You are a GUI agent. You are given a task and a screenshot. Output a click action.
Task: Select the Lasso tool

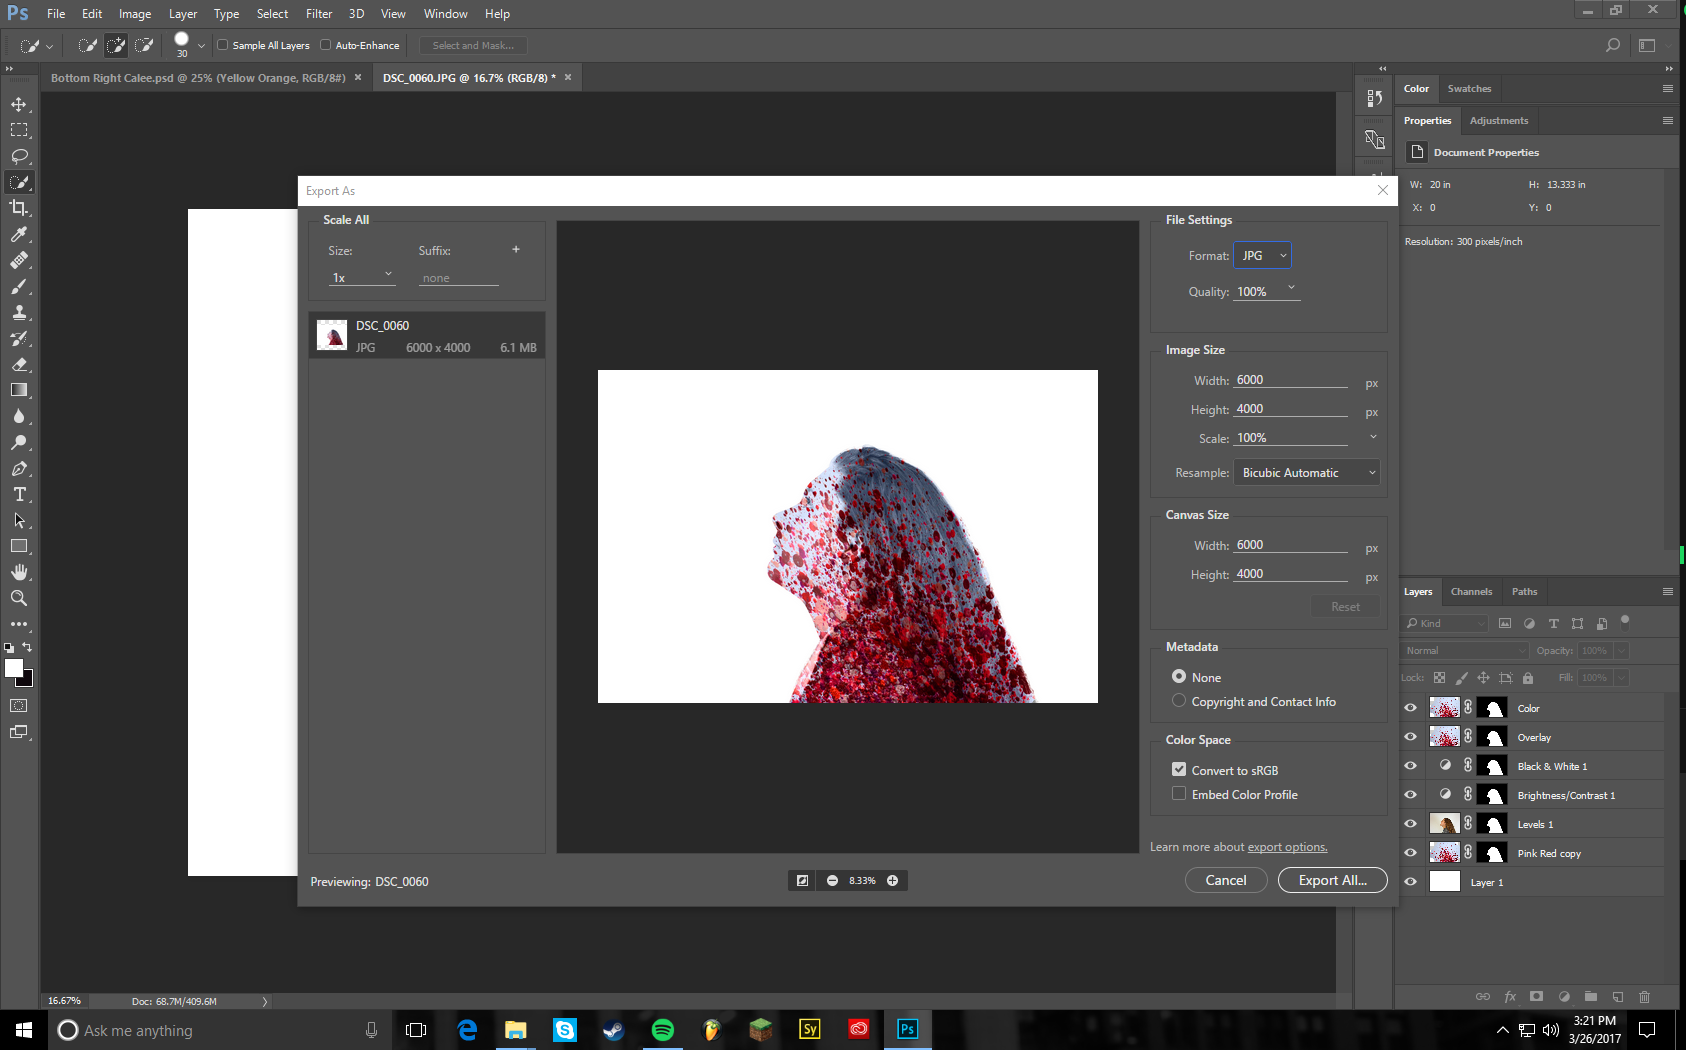click(19, 156)
